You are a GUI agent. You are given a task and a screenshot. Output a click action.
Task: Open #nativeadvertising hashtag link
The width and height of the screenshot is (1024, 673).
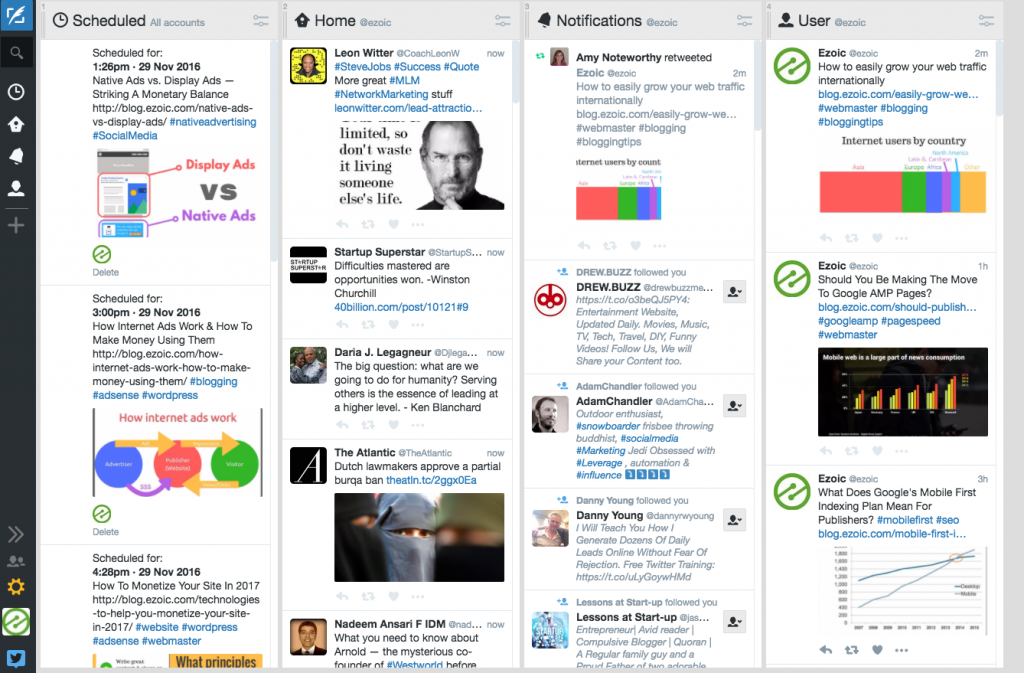(x=213, y=121)
